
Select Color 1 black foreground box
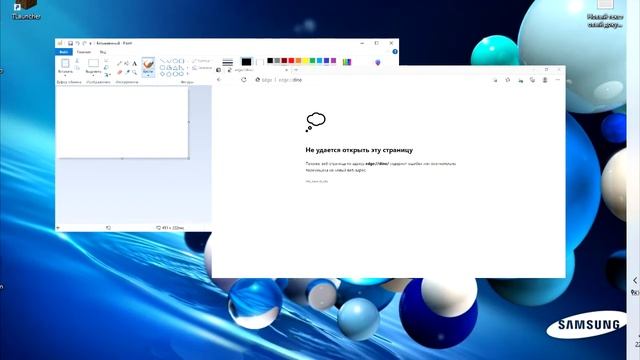(x=247, y=62)
